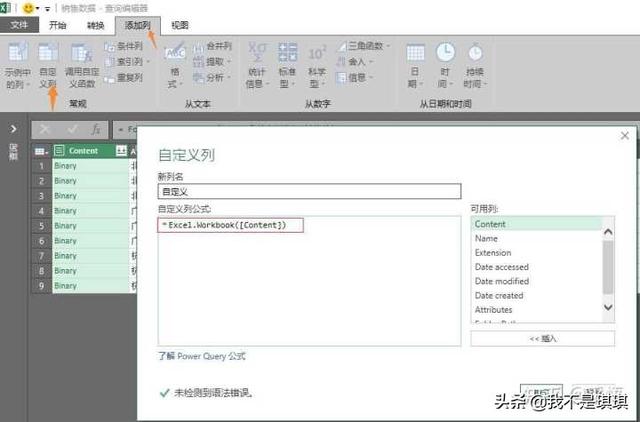Viewport: 640px width, 422px height.
Task: Open the quick access toolbar dropdown arrow
Action: (x=47, y=9)
